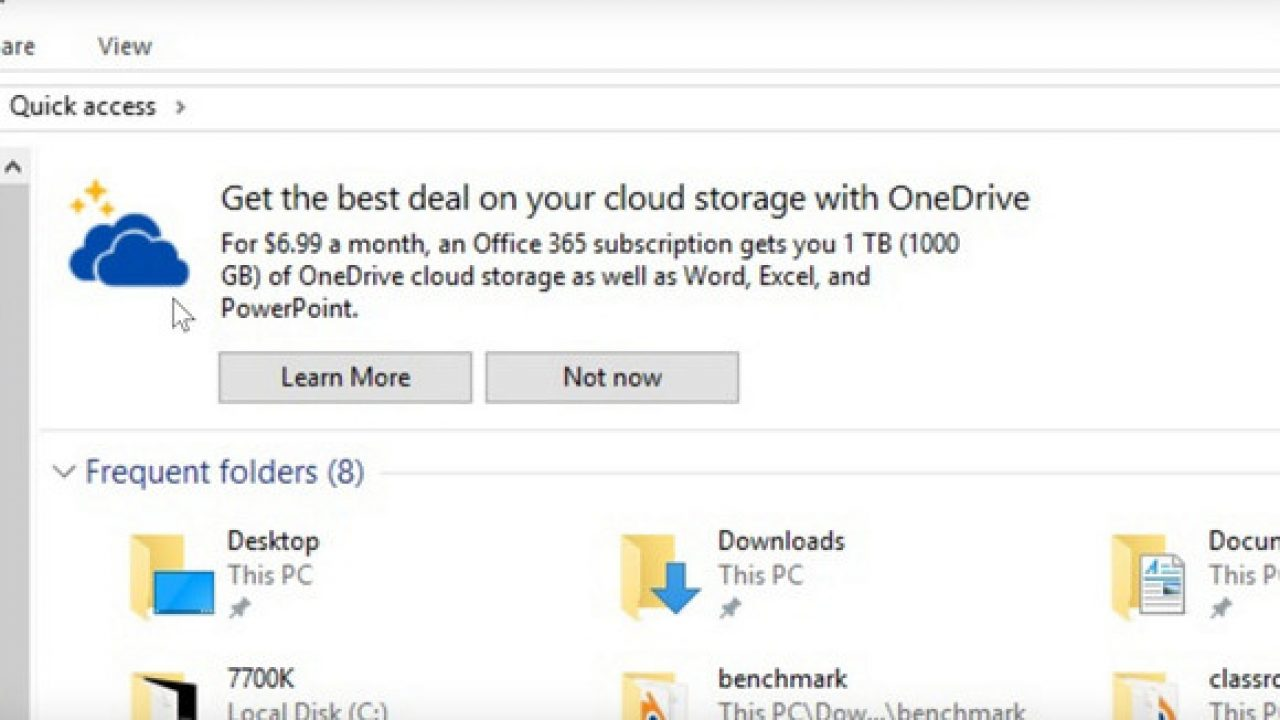This screenshot has height=720, width=1280.
Task: Click the pin icon under Desktop
Action: (239, 608)
